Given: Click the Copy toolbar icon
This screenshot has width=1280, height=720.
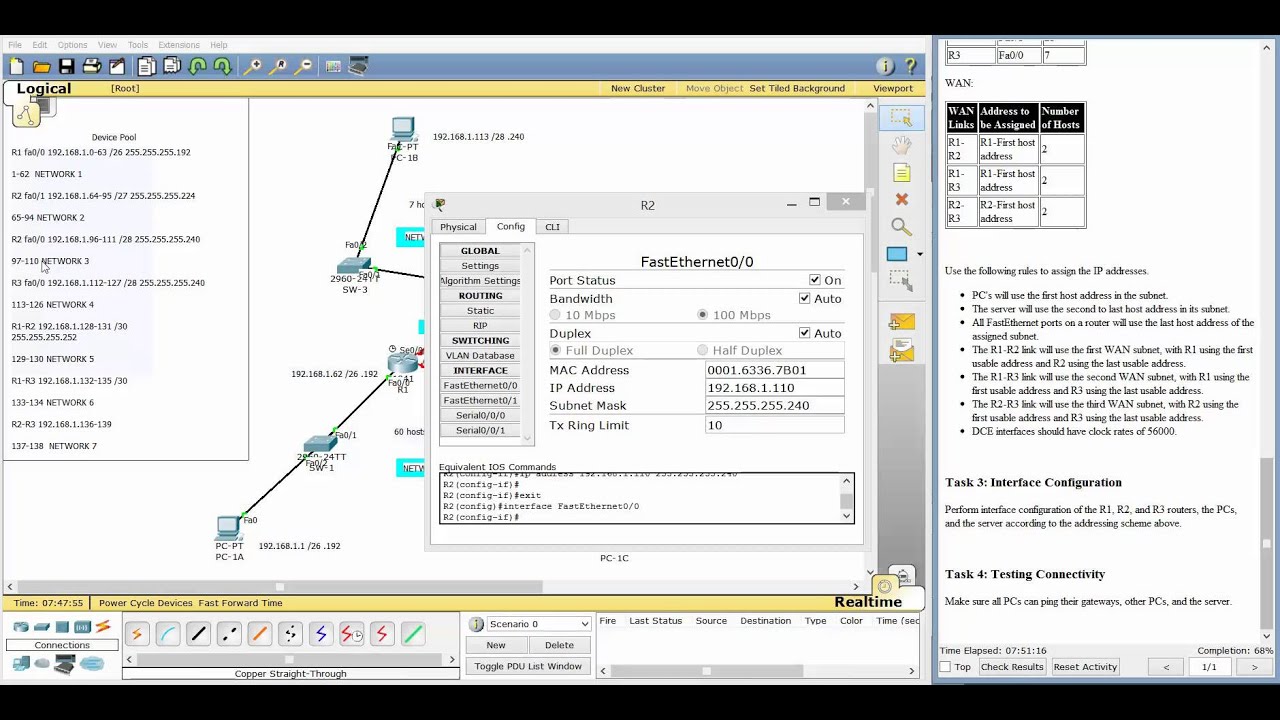Looking at the screenshot, I should pyautogui.click(x=146, y=67).
